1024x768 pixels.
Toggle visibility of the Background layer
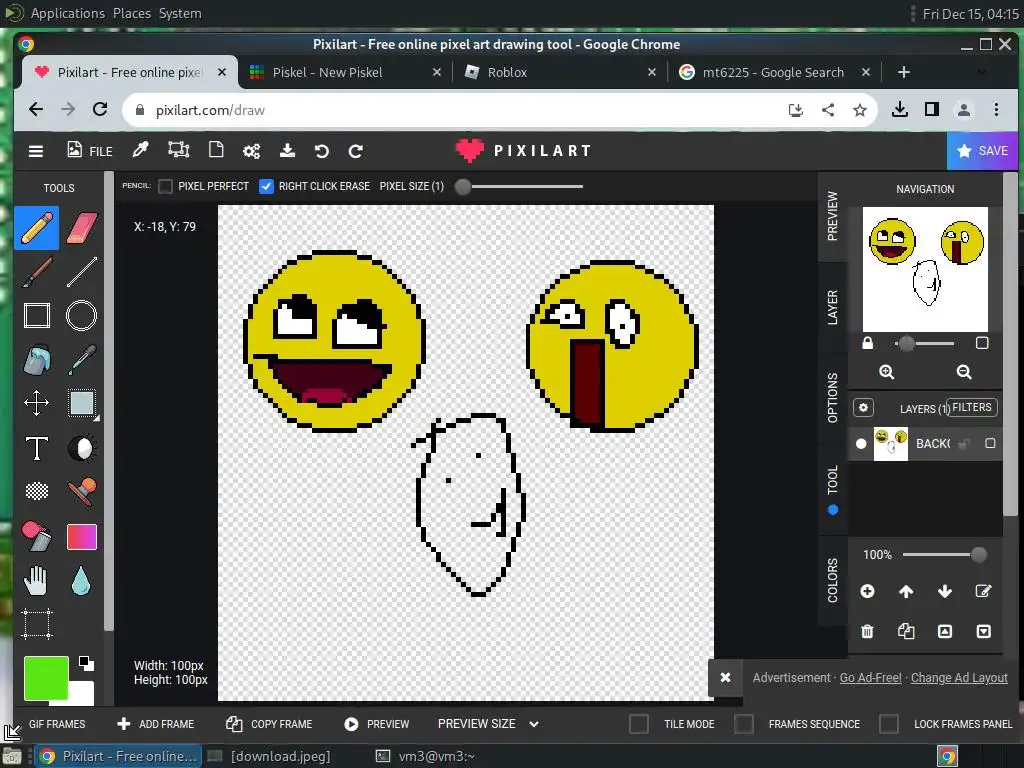861,444
